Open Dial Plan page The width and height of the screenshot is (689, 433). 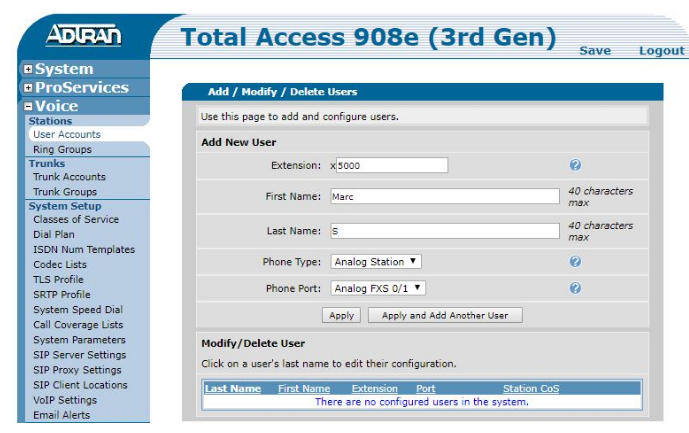(x=54, y=234)
